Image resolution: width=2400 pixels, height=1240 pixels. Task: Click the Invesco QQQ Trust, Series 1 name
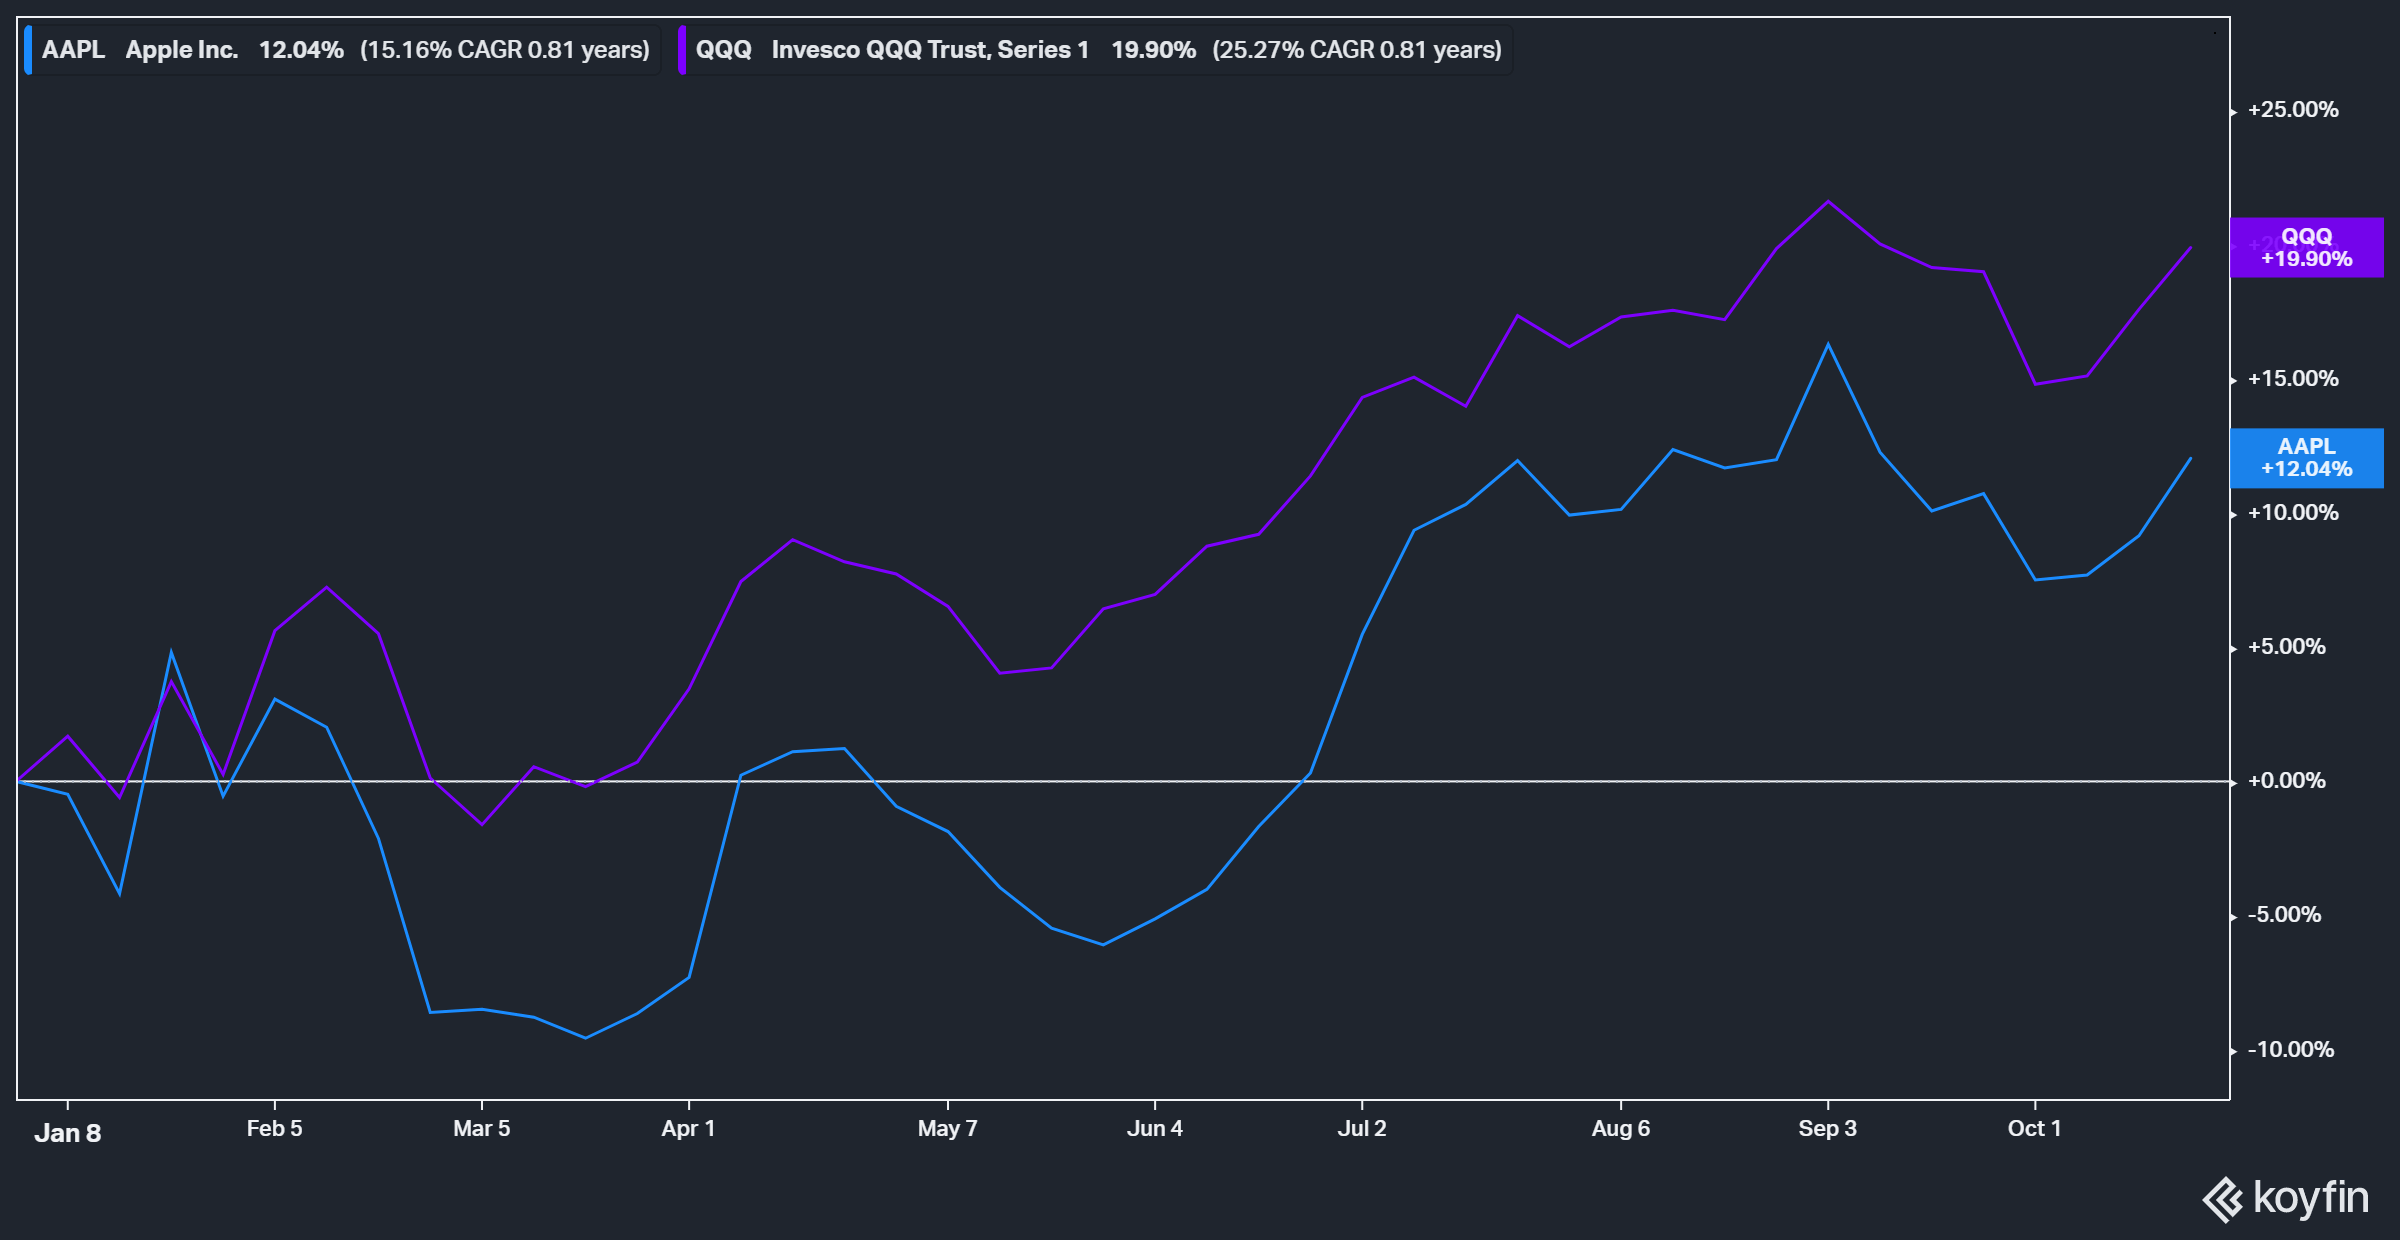click(x=930, y=48)
